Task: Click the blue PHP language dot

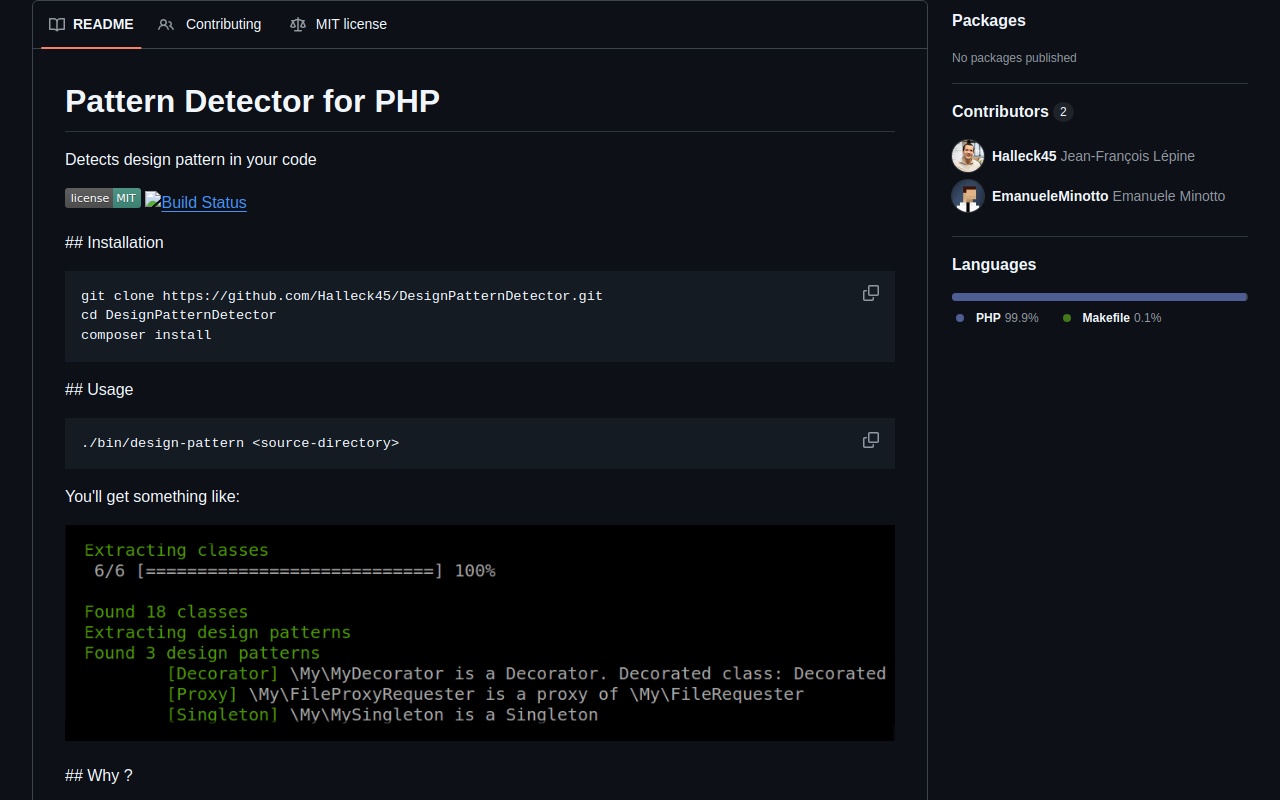Action: tap(960, 318)
